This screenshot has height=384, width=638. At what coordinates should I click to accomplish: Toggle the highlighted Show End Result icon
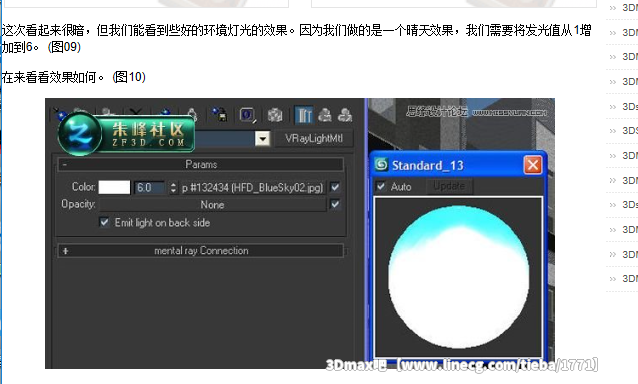pos(304,115)
